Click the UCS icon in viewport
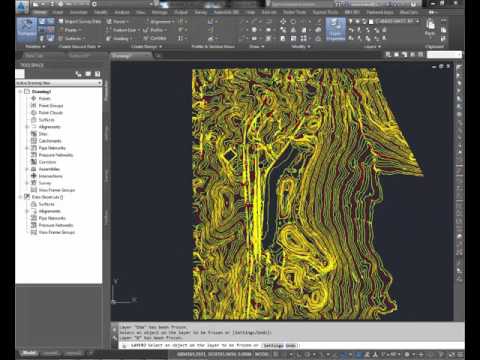The height and width of the screenshot is (360, 480). (123, 293)
